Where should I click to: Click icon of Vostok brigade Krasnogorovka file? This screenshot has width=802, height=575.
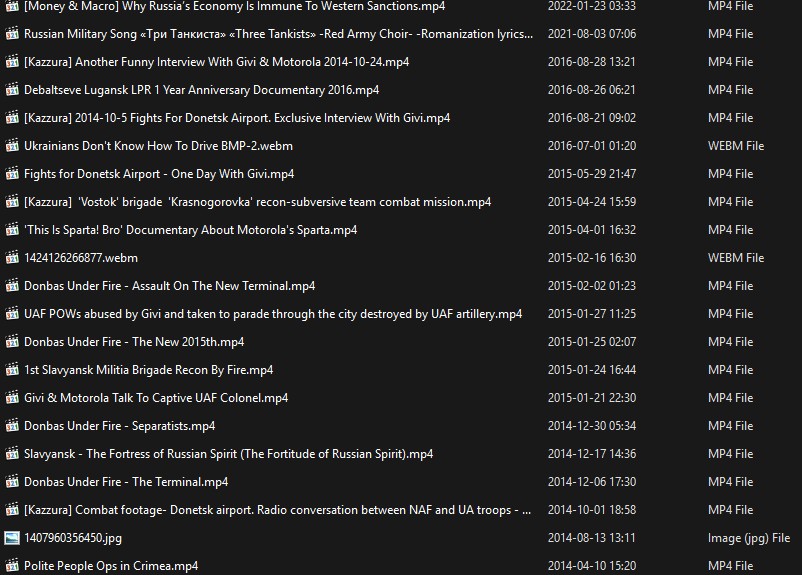(12, 202)
